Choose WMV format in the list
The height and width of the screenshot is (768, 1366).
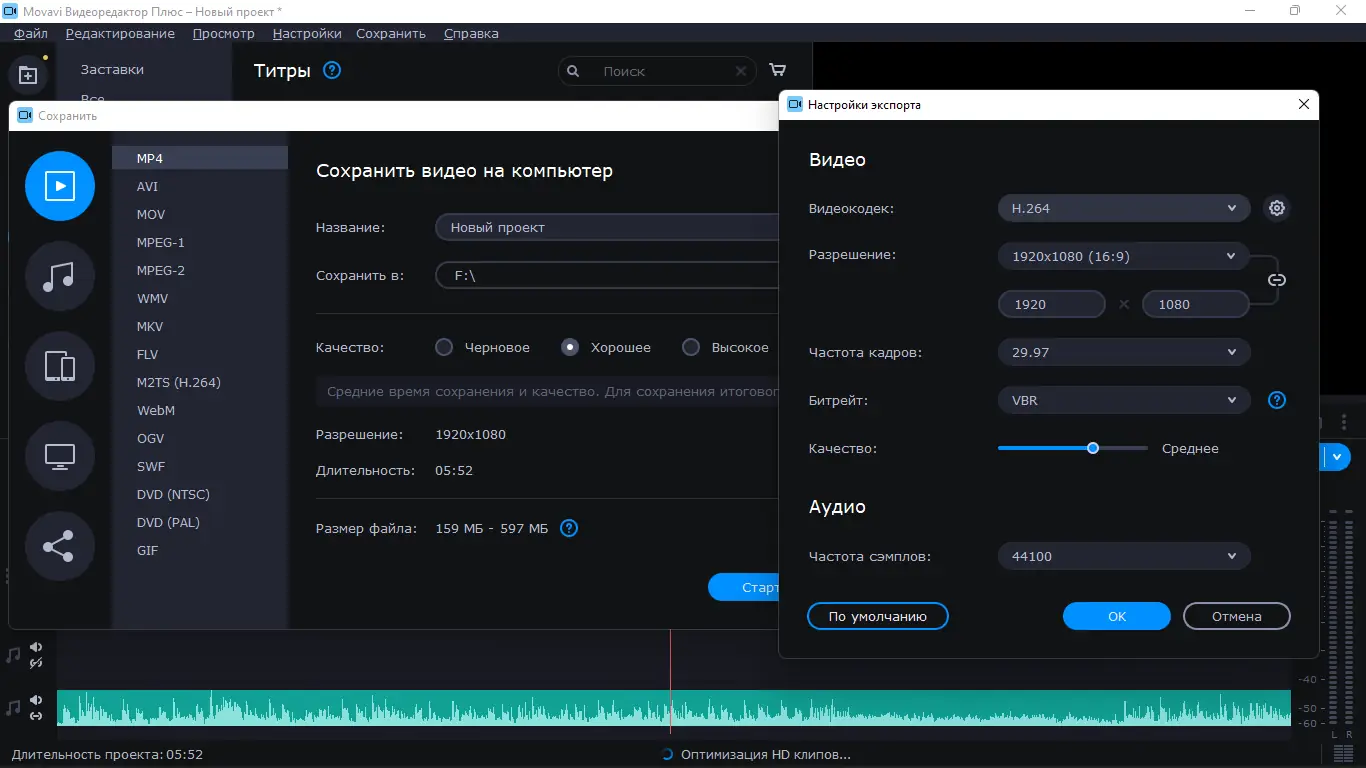pyautogui.click(x=200, y=298)
